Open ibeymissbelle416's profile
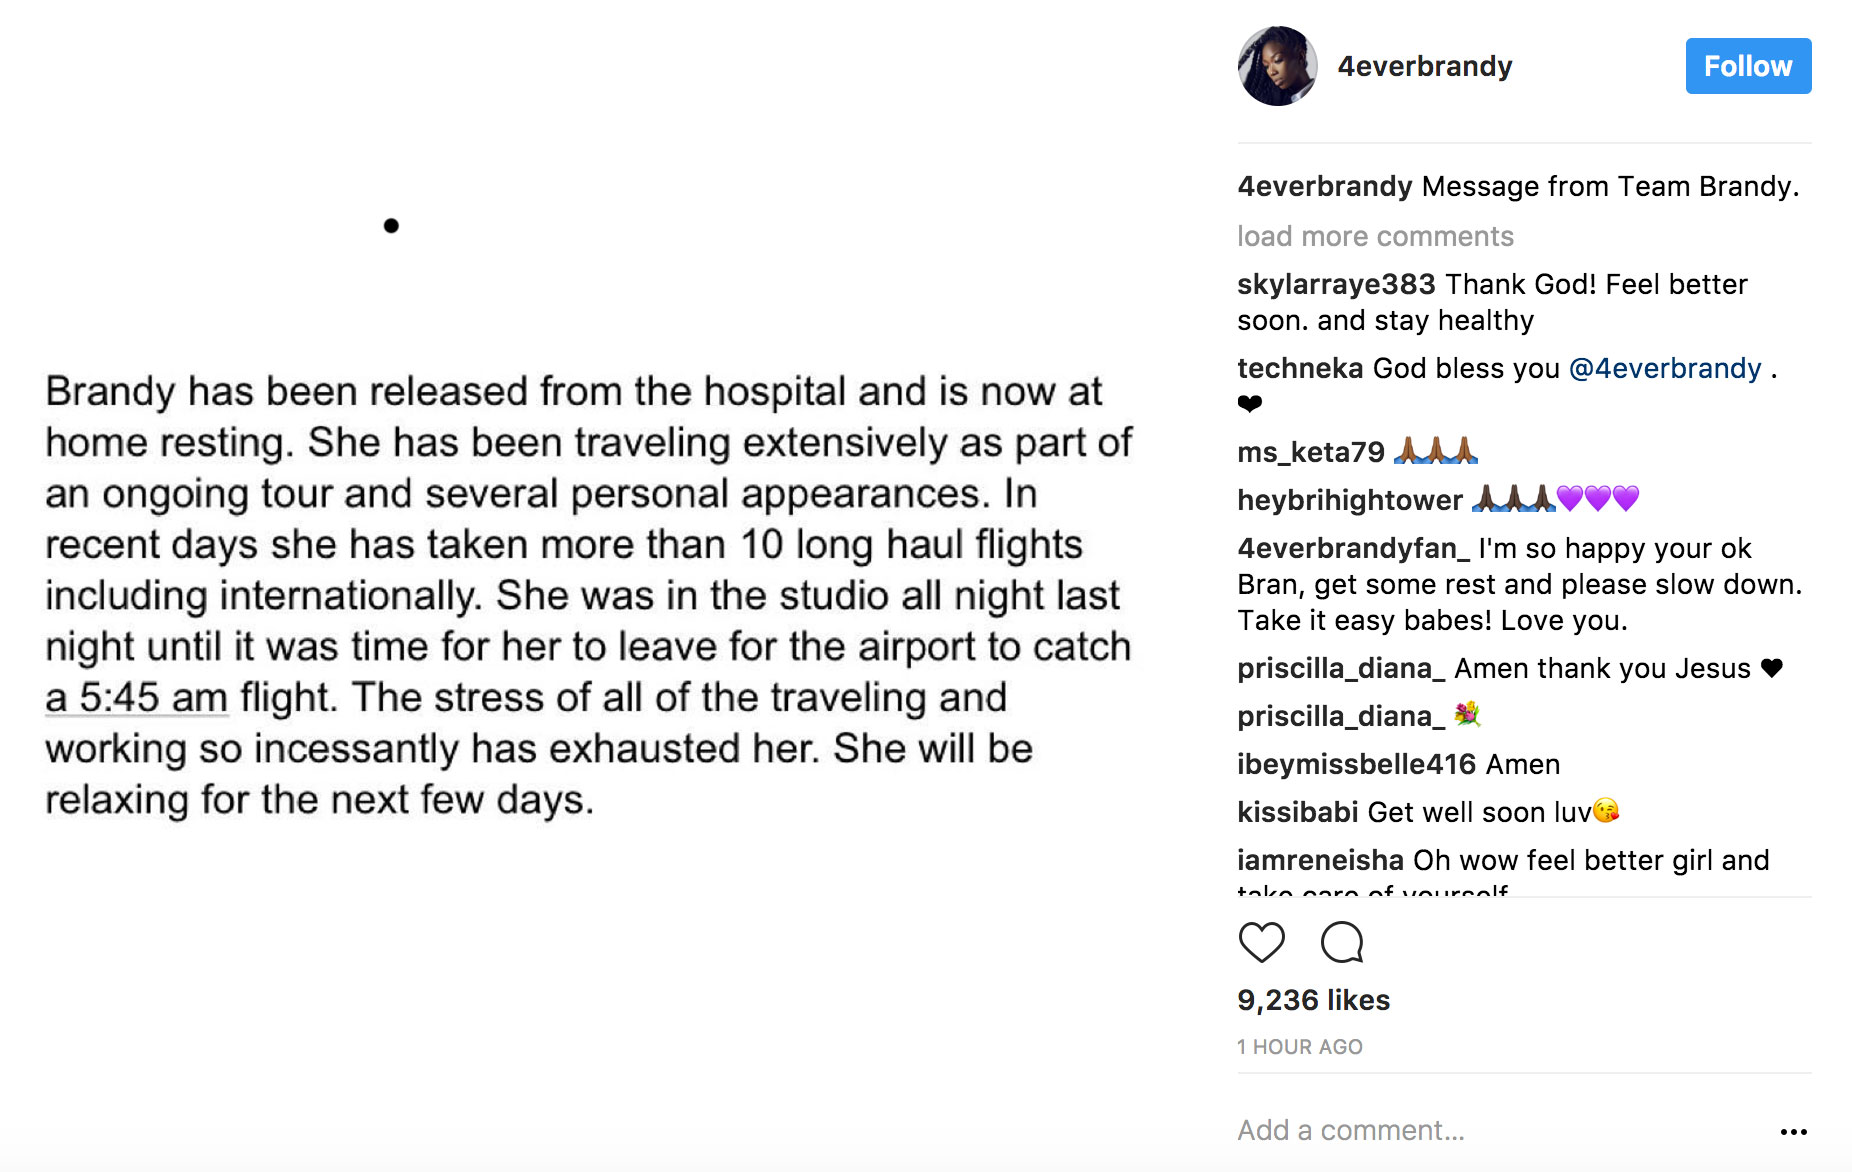The width and height of the screenshot is (1852, 1172). point(1356,764)
